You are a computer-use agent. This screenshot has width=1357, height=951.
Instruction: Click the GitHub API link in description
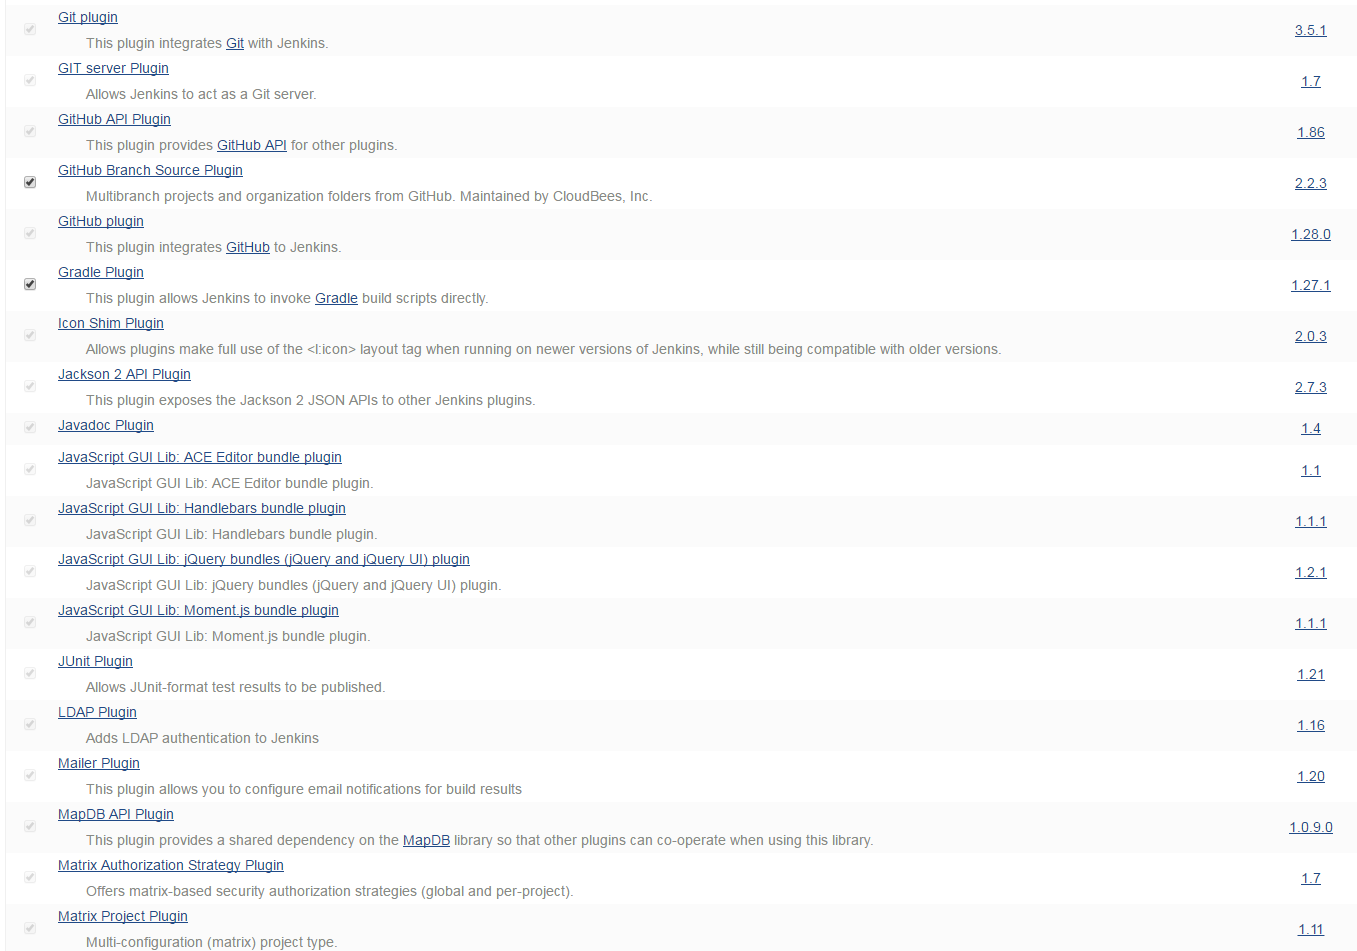coord(252,145)
